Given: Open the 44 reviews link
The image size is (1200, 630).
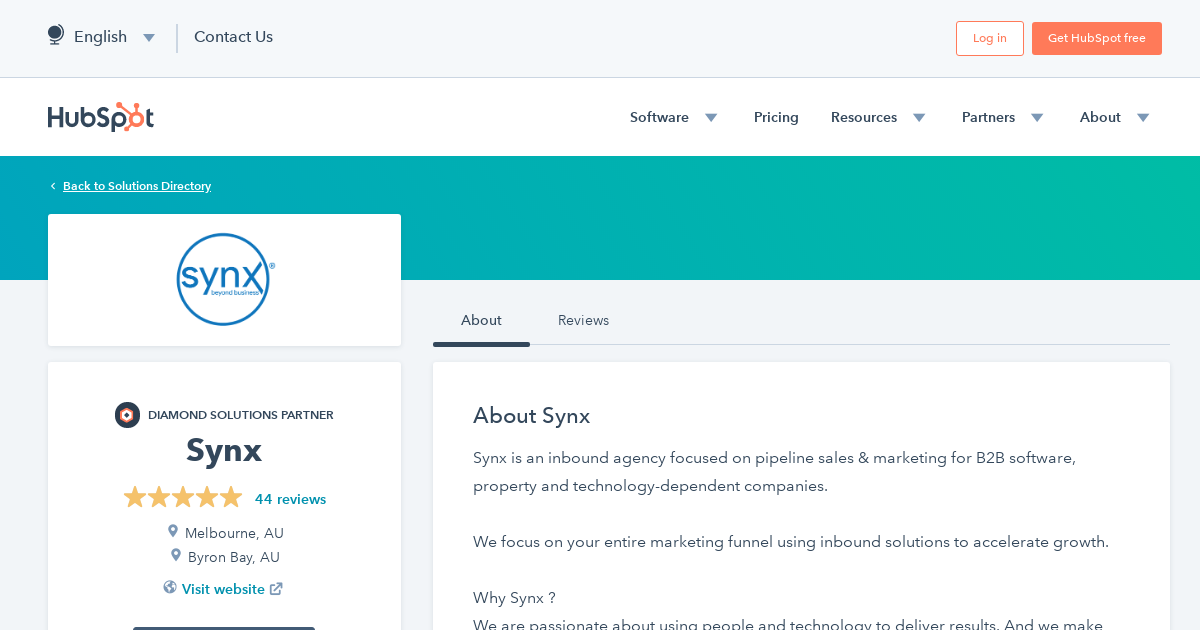Looking at the screenshot, I should [290, 498].
